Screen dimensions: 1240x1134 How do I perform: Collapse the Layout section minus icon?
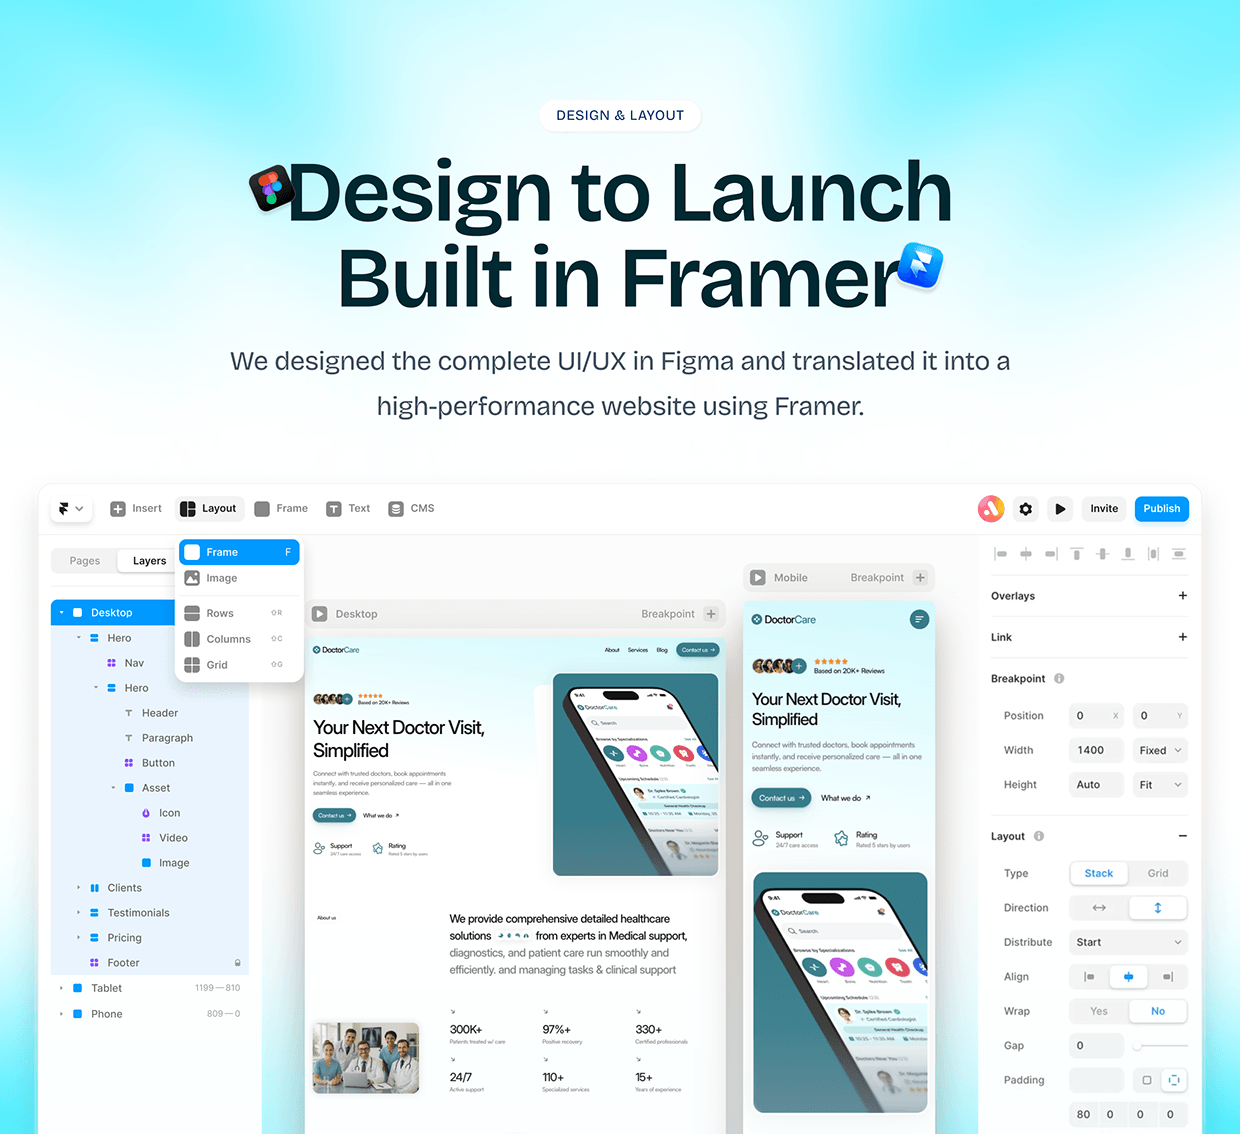[x=1183, y=836]
